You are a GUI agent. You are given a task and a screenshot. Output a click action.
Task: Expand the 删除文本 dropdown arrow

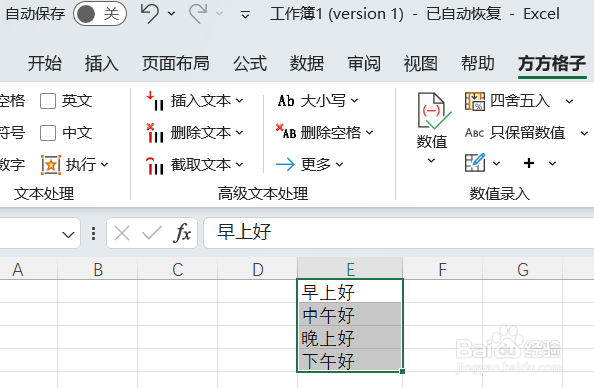coord(239,133)
